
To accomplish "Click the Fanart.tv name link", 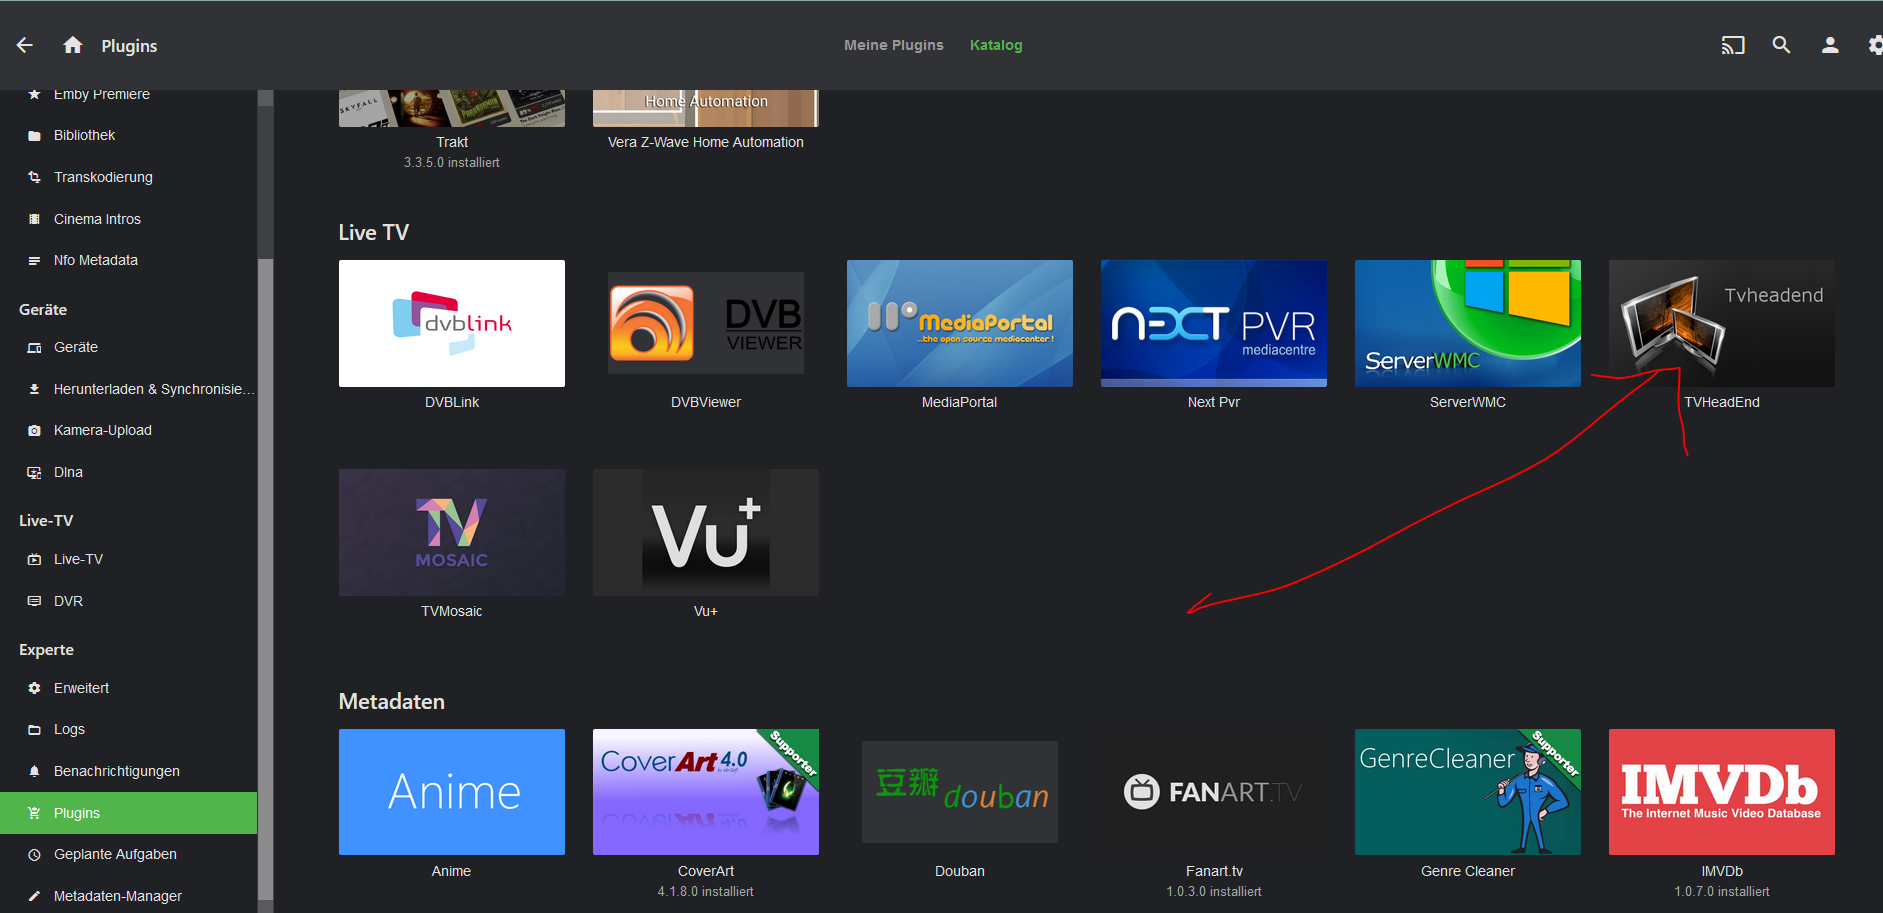I will [1214, 871].
